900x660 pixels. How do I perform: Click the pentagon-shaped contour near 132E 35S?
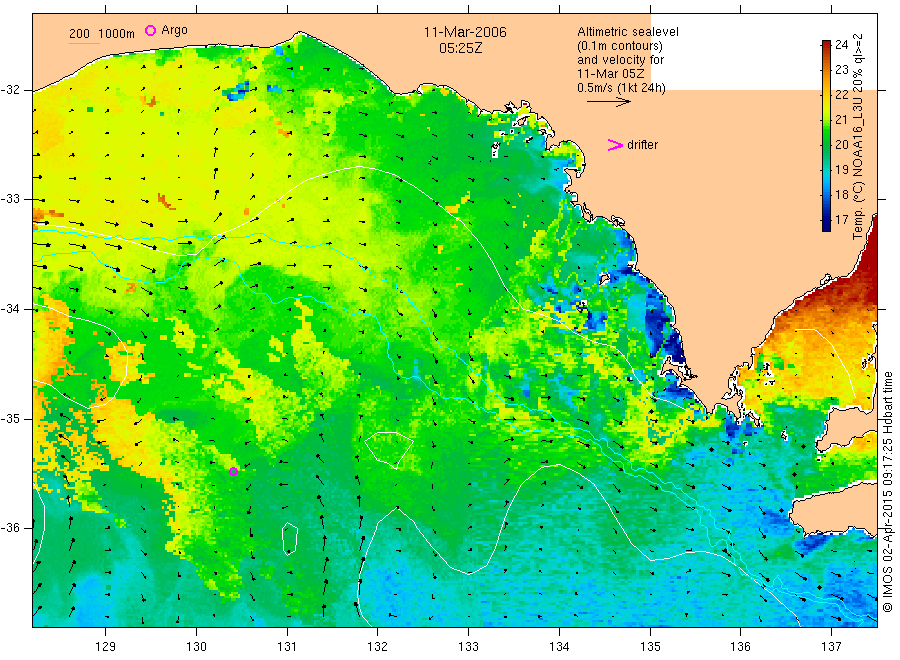pos(389,450)
